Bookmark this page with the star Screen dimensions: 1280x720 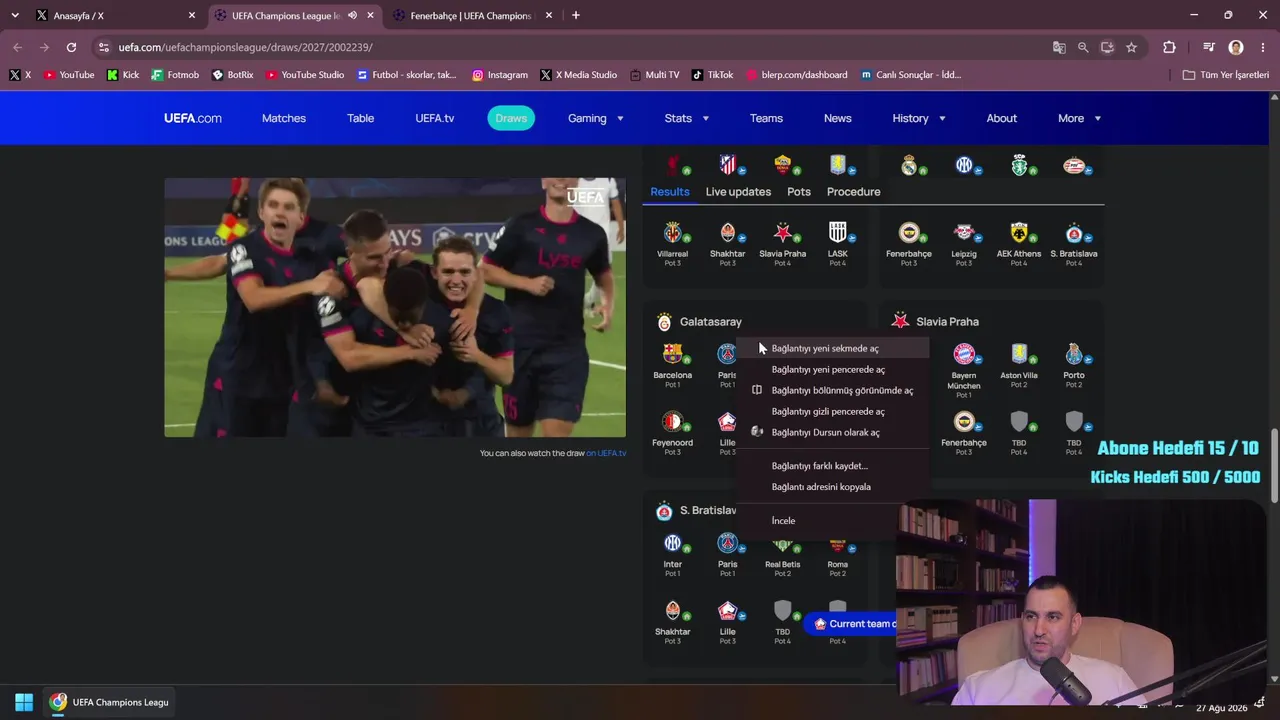(x=1131, y=47)
